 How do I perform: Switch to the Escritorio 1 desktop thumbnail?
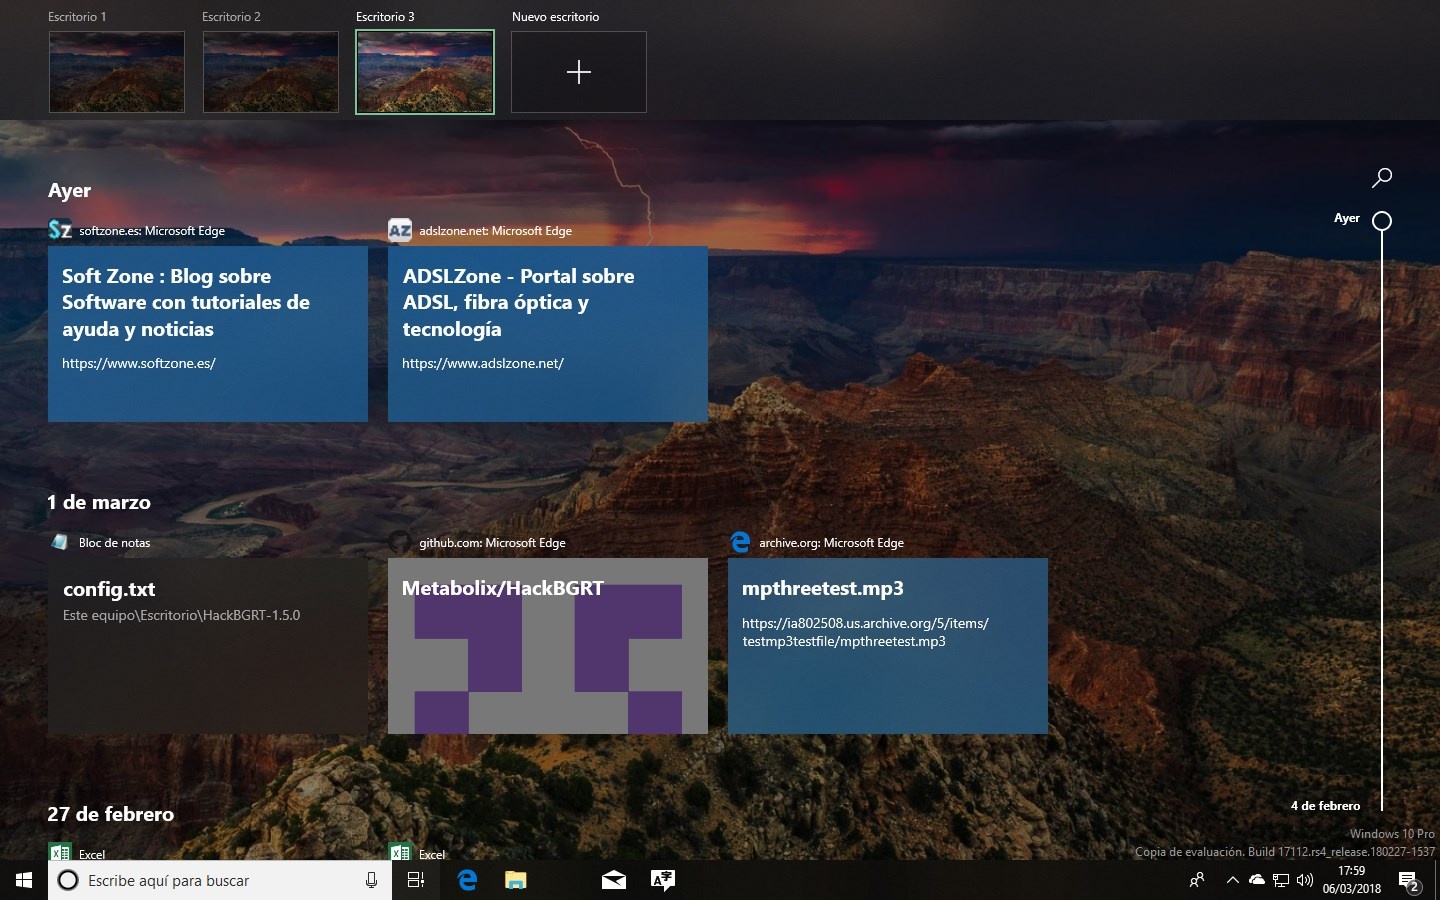pyautogui.click(x=117, y=72)
